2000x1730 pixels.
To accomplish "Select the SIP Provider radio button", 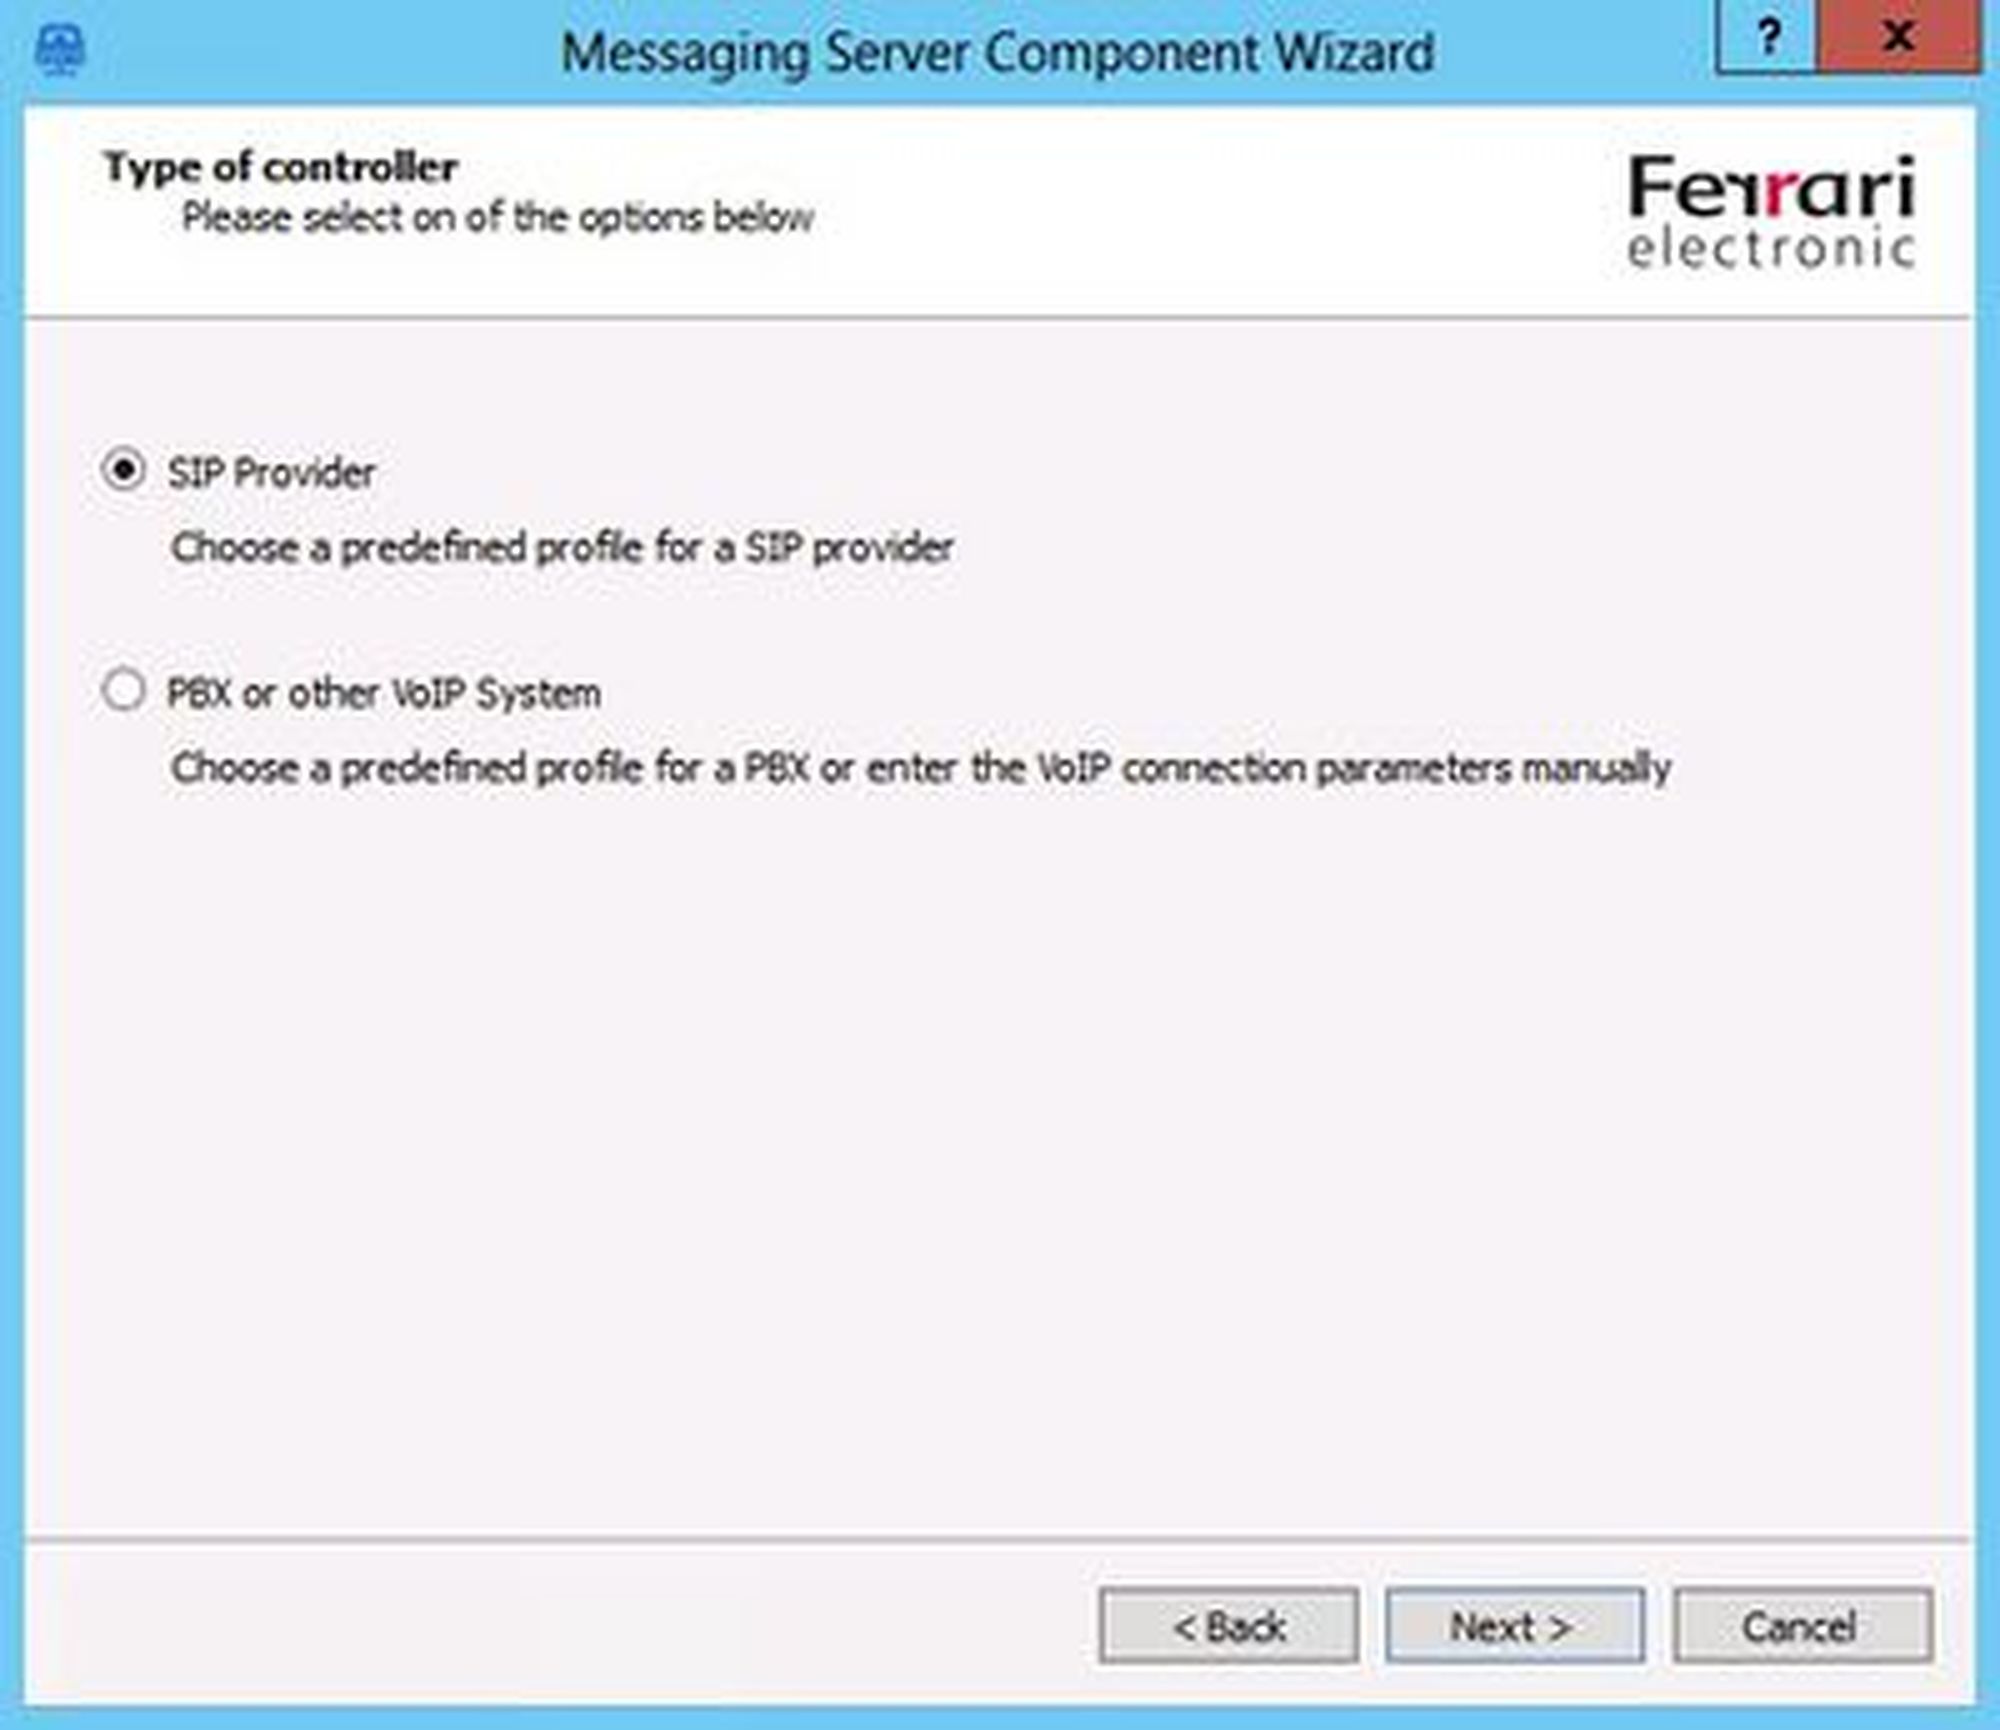I will pyautogui.click(x=124, y=470).
